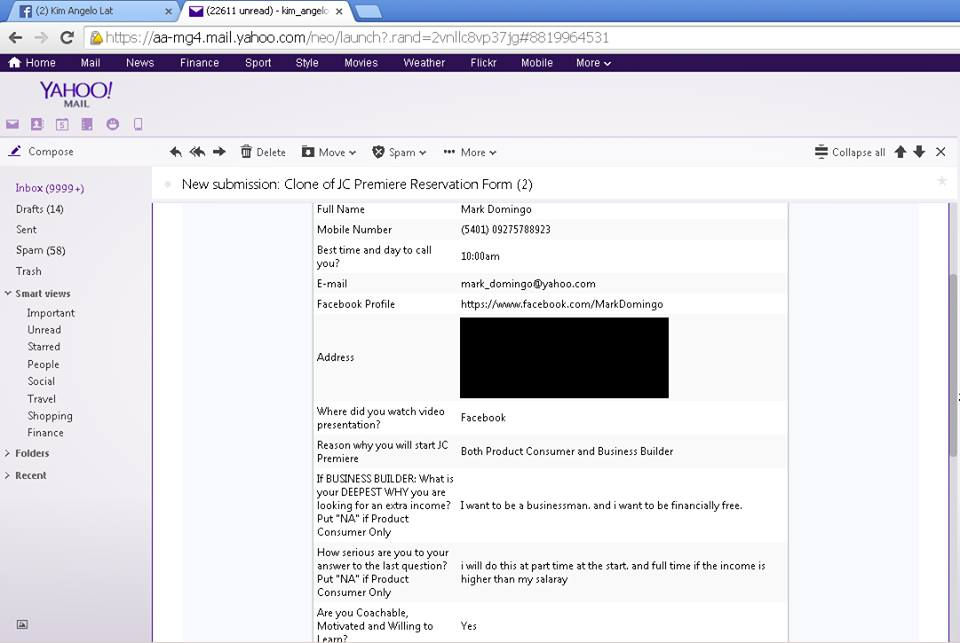Open Sport in the navigation bar
Image resolution: width=960 pixels, height=643 pixels.
coord(258,63)
